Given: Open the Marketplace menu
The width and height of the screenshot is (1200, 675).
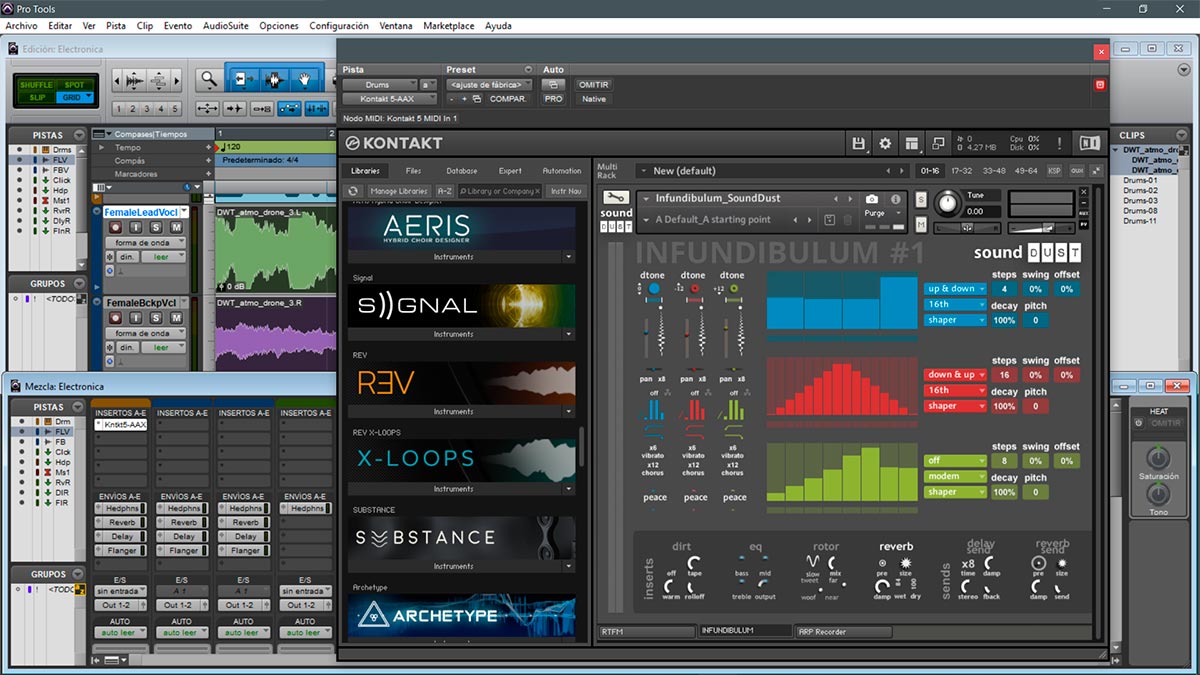Looking at the screenshot, I should [449, 25].
